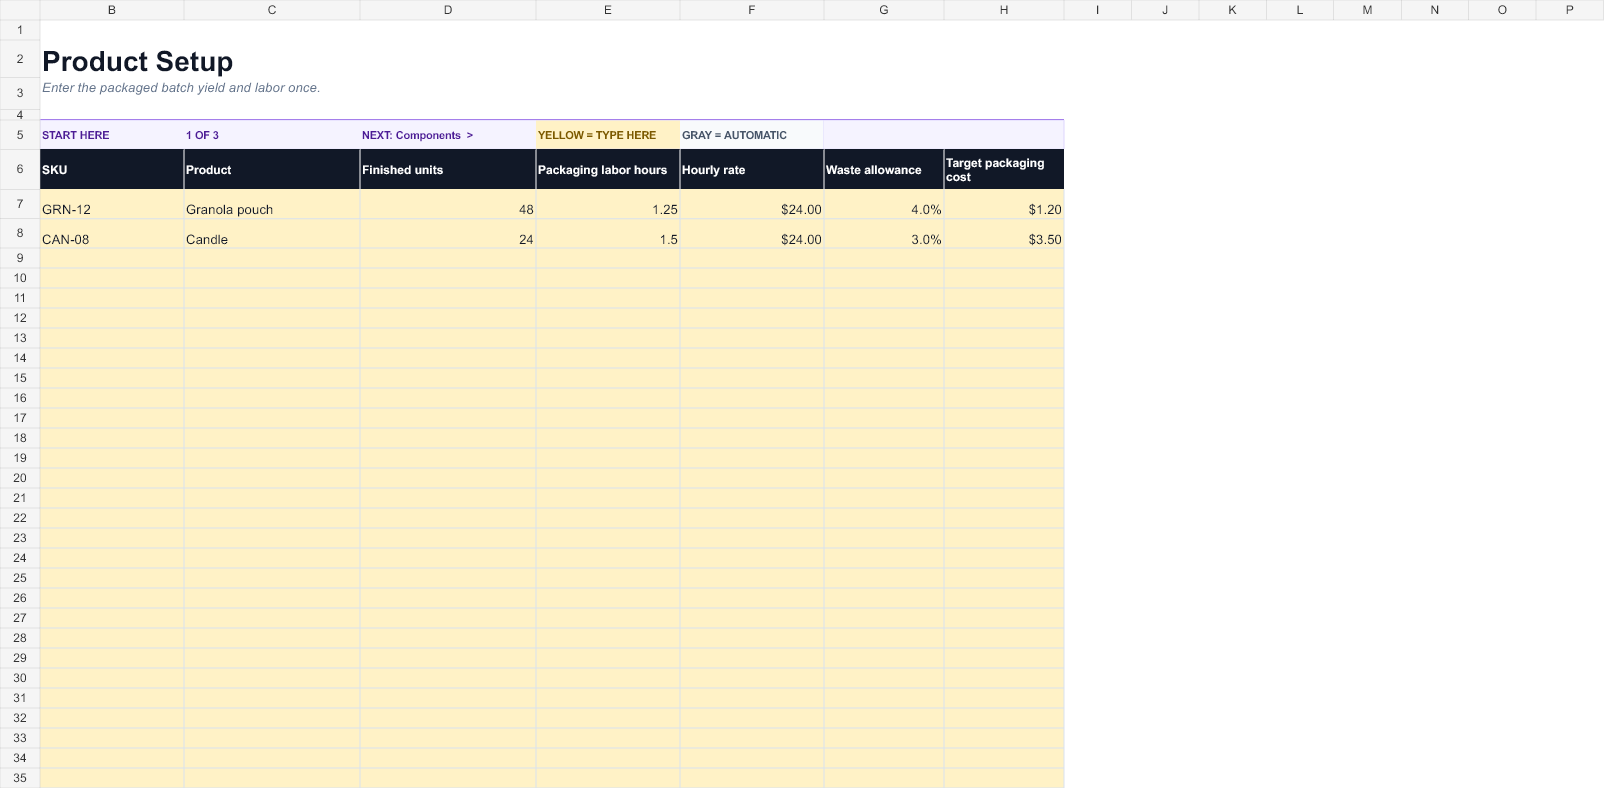Select labor hours value 1.25
This screenshot has width=1604, height=788.
click(x=608, y=204)
